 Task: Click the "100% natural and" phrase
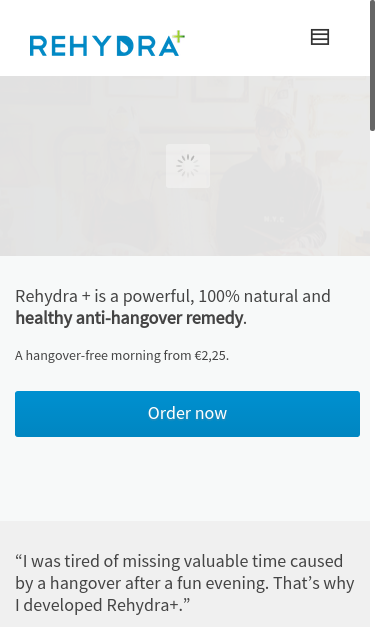(x=264, y=297)
